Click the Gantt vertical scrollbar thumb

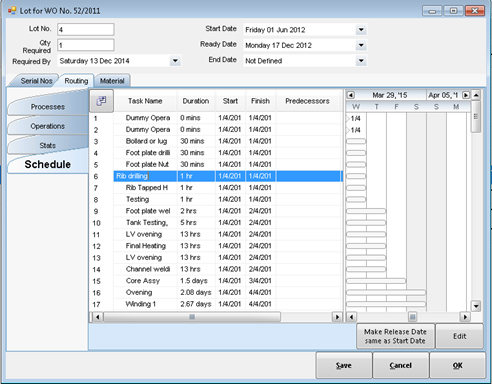tap(476, 116)
